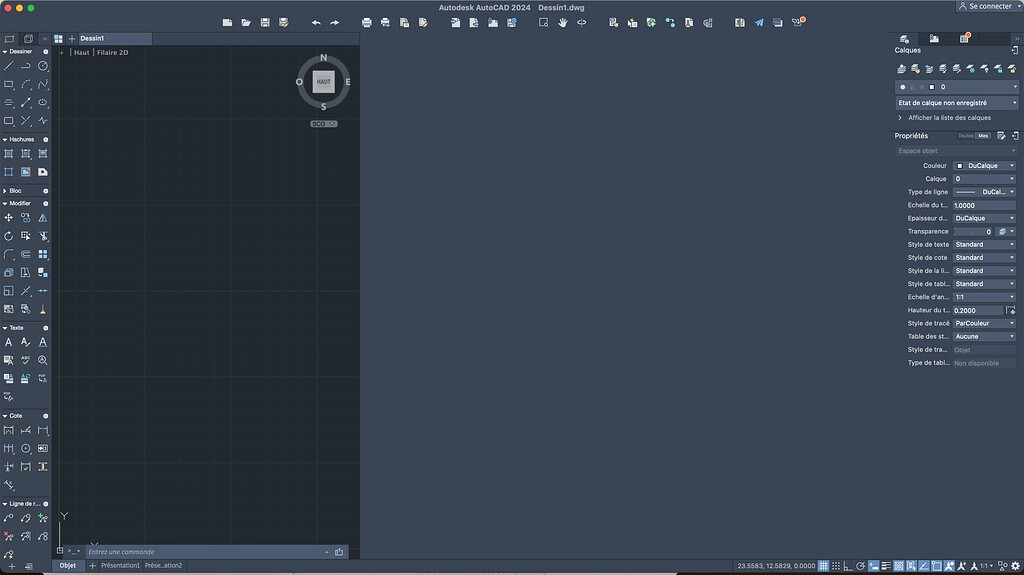The height and width of the screenshot is (575, 1024).
Task: Toggle ortho mode in status bar
Action: pyautogui.click(x=848, y=566)
